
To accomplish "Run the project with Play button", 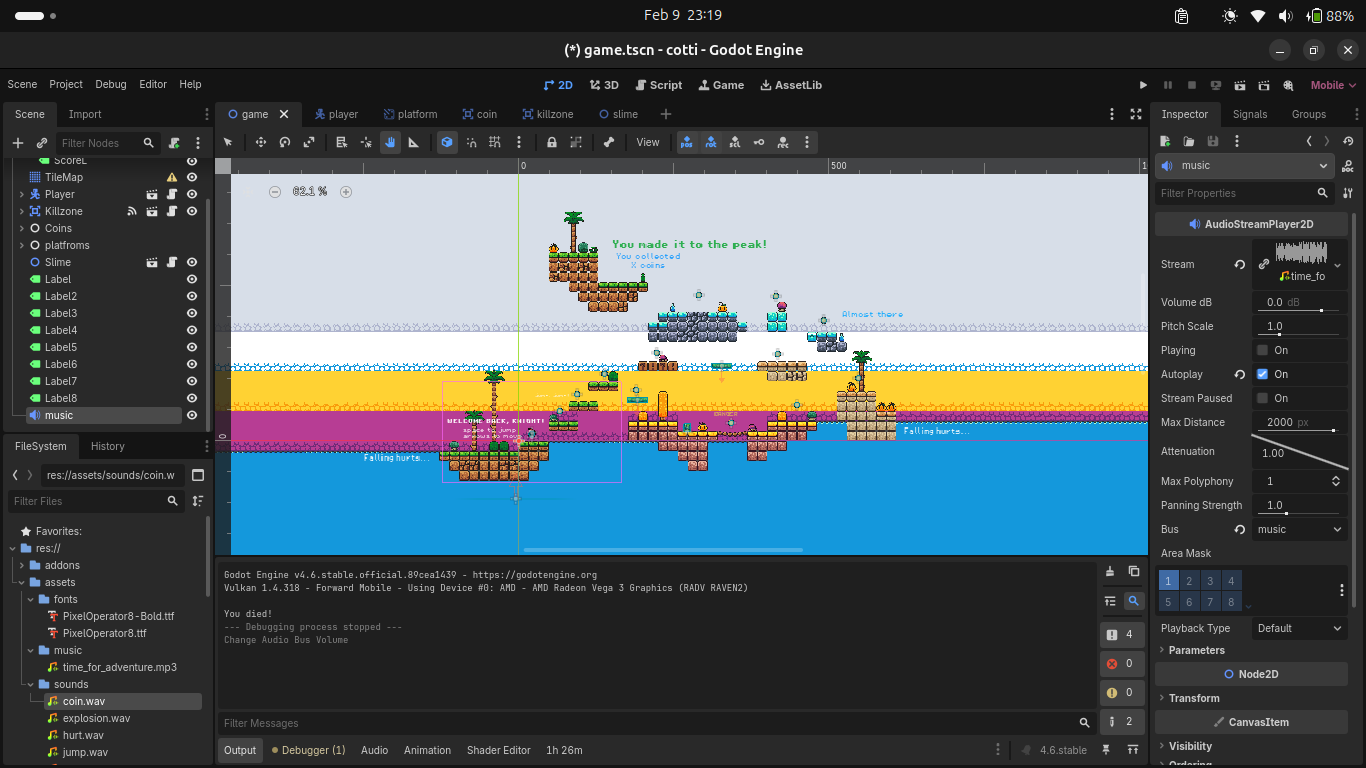I will coord(1144,85).
